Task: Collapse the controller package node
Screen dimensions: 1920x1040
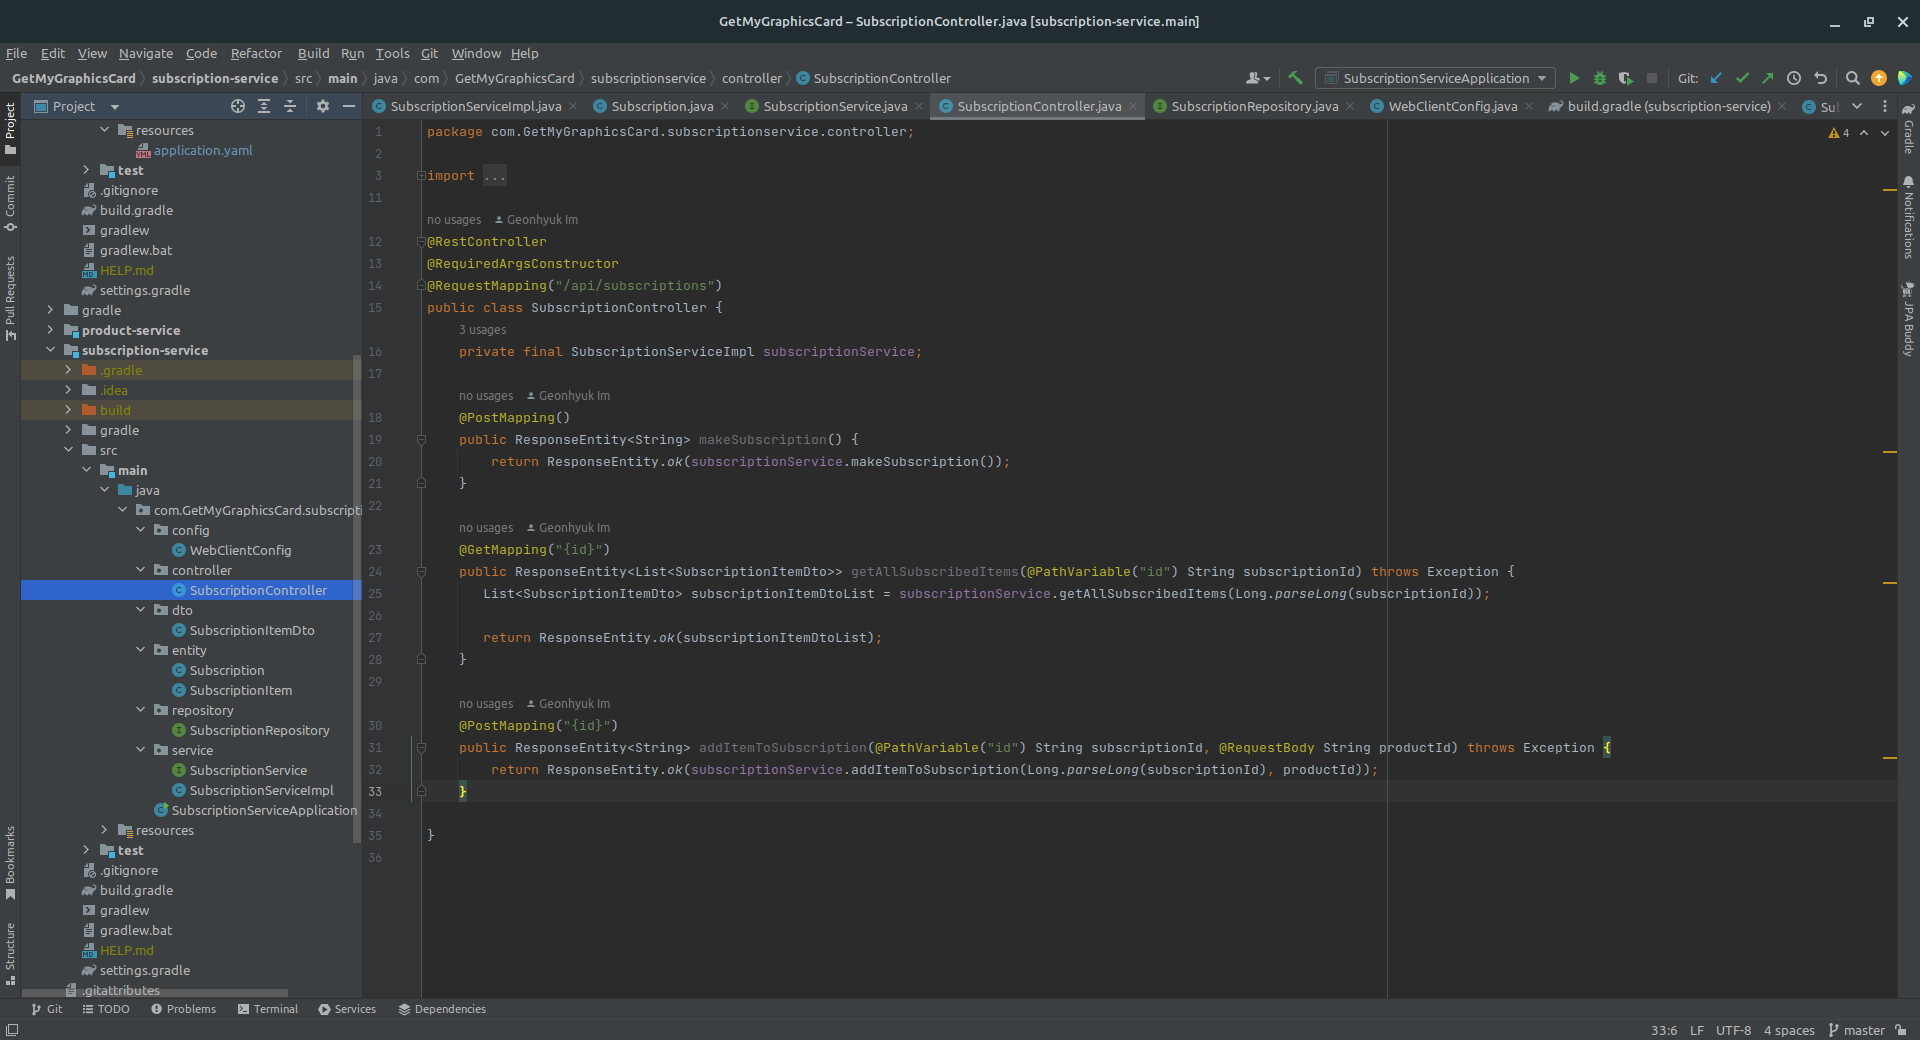Action: pyautogui.click(x=141, y=570)
